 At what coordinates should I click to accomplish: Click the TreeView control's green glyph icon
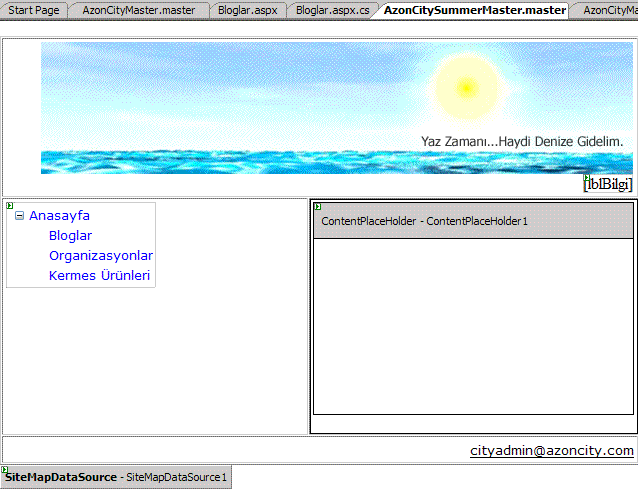click(10, 206)
